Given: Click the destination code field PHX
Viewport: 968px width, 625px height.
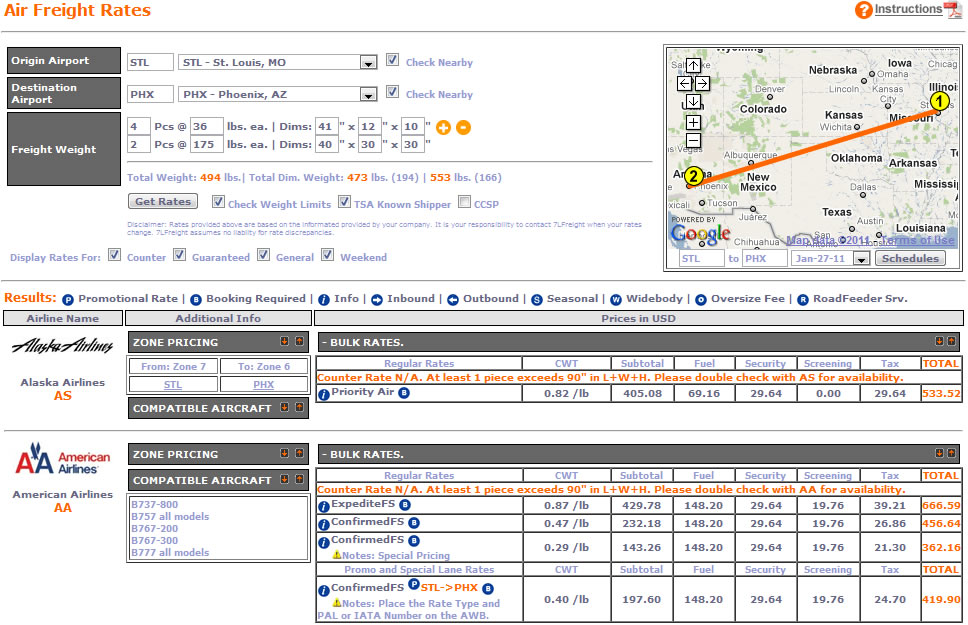Looking at the screenshot, I should pyautogui.click(x=150, y=94).
